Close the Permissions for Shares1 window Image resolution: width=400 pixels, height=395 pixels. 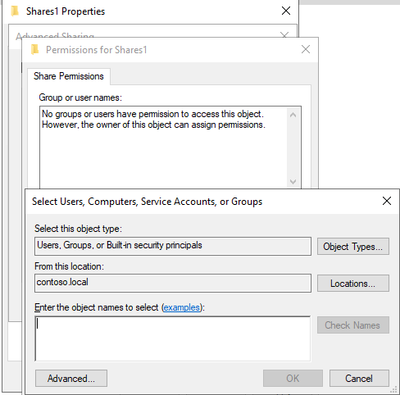pyautogui.click(x=305, y=49)
